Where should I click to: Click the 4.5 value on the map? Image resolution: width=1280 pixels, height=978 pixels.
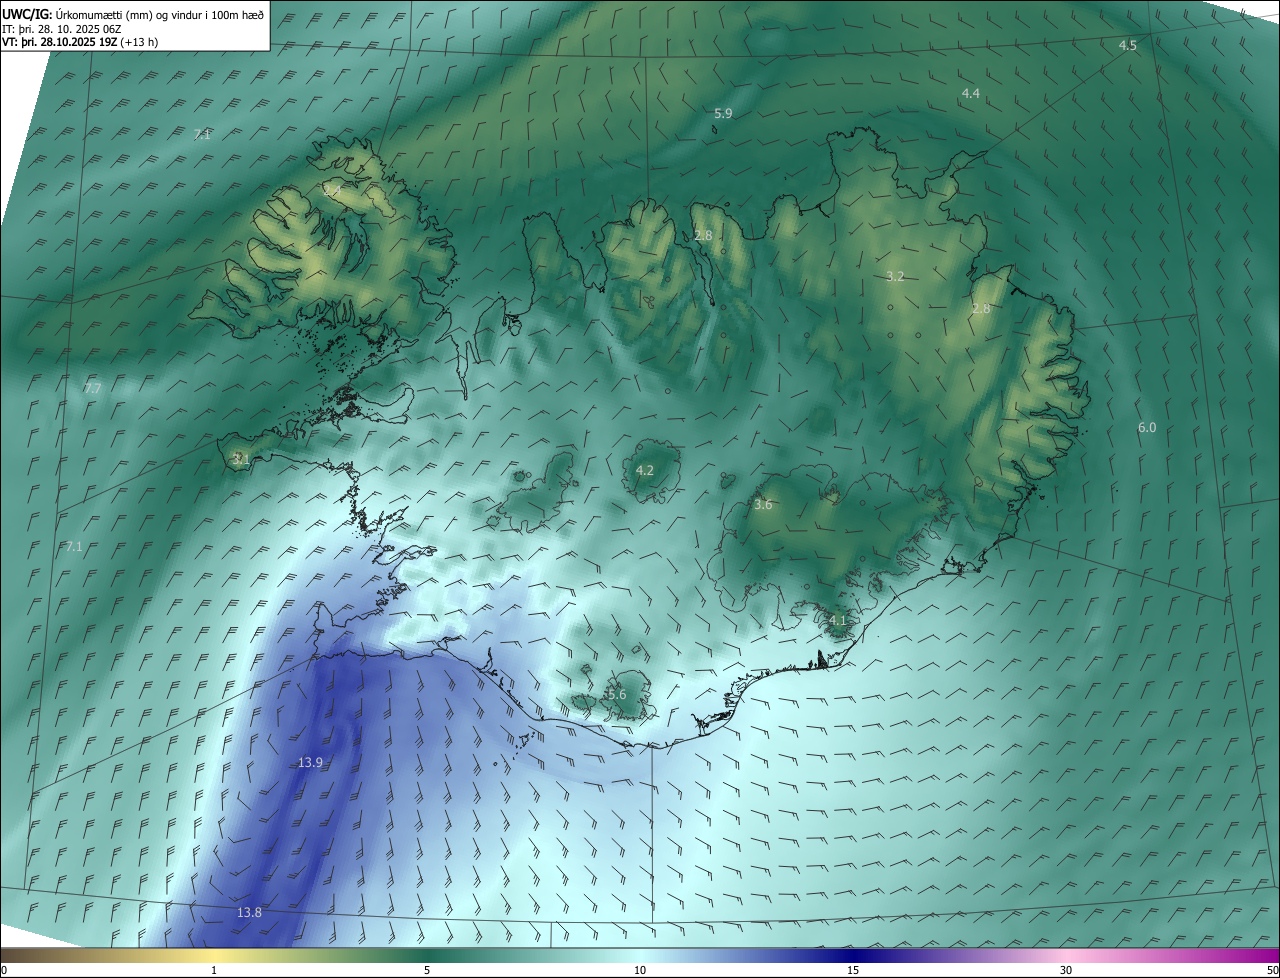point(1128,46)
